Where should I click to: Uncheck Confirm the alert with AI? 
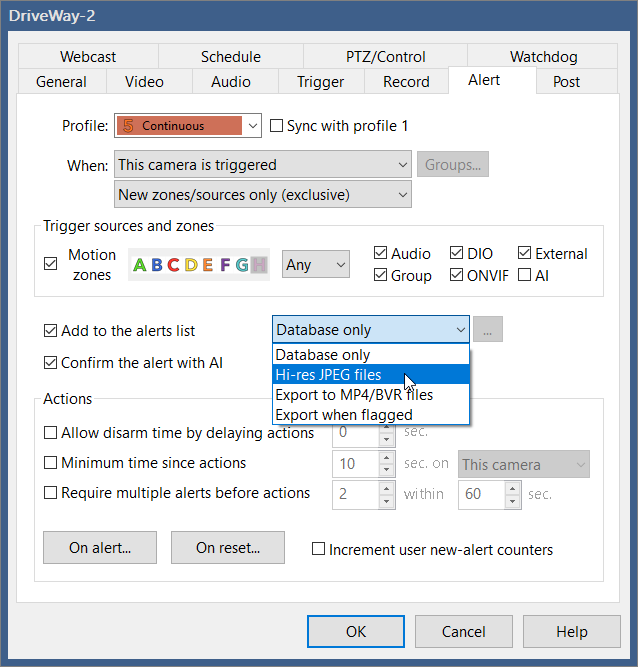51,363
